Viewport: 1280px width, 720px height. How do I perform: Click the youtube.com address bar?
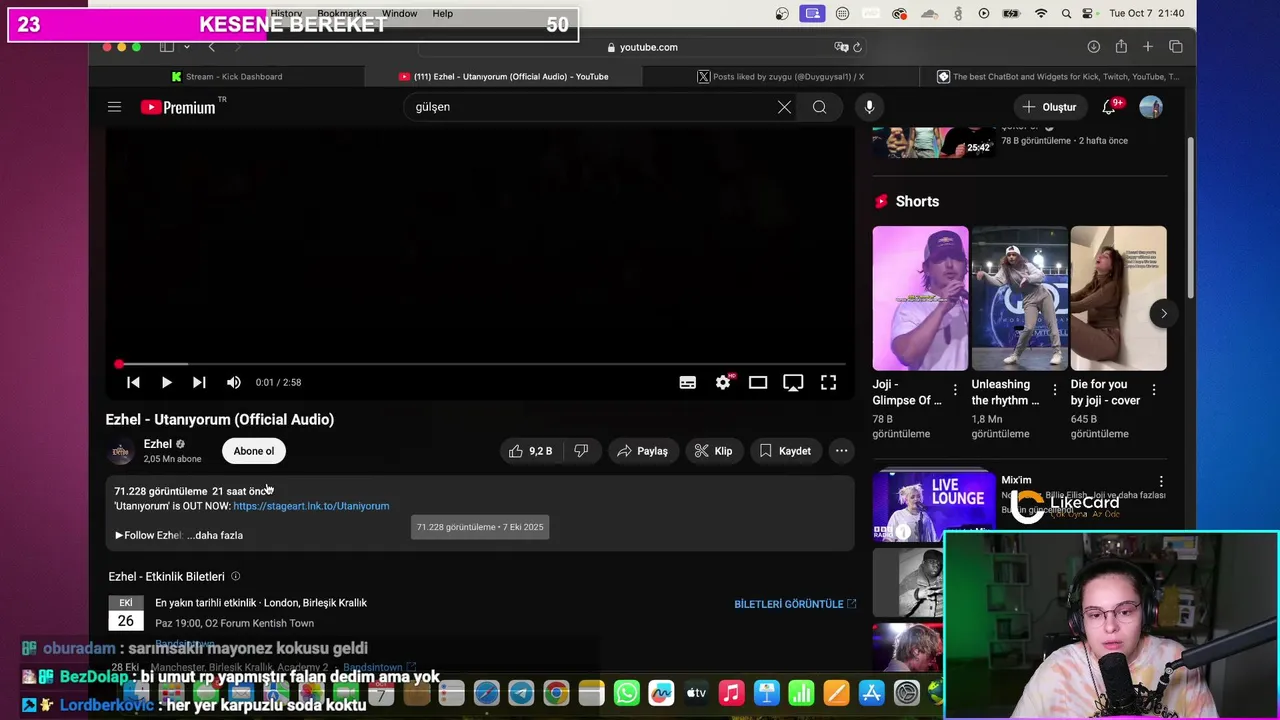click(642, 47)
